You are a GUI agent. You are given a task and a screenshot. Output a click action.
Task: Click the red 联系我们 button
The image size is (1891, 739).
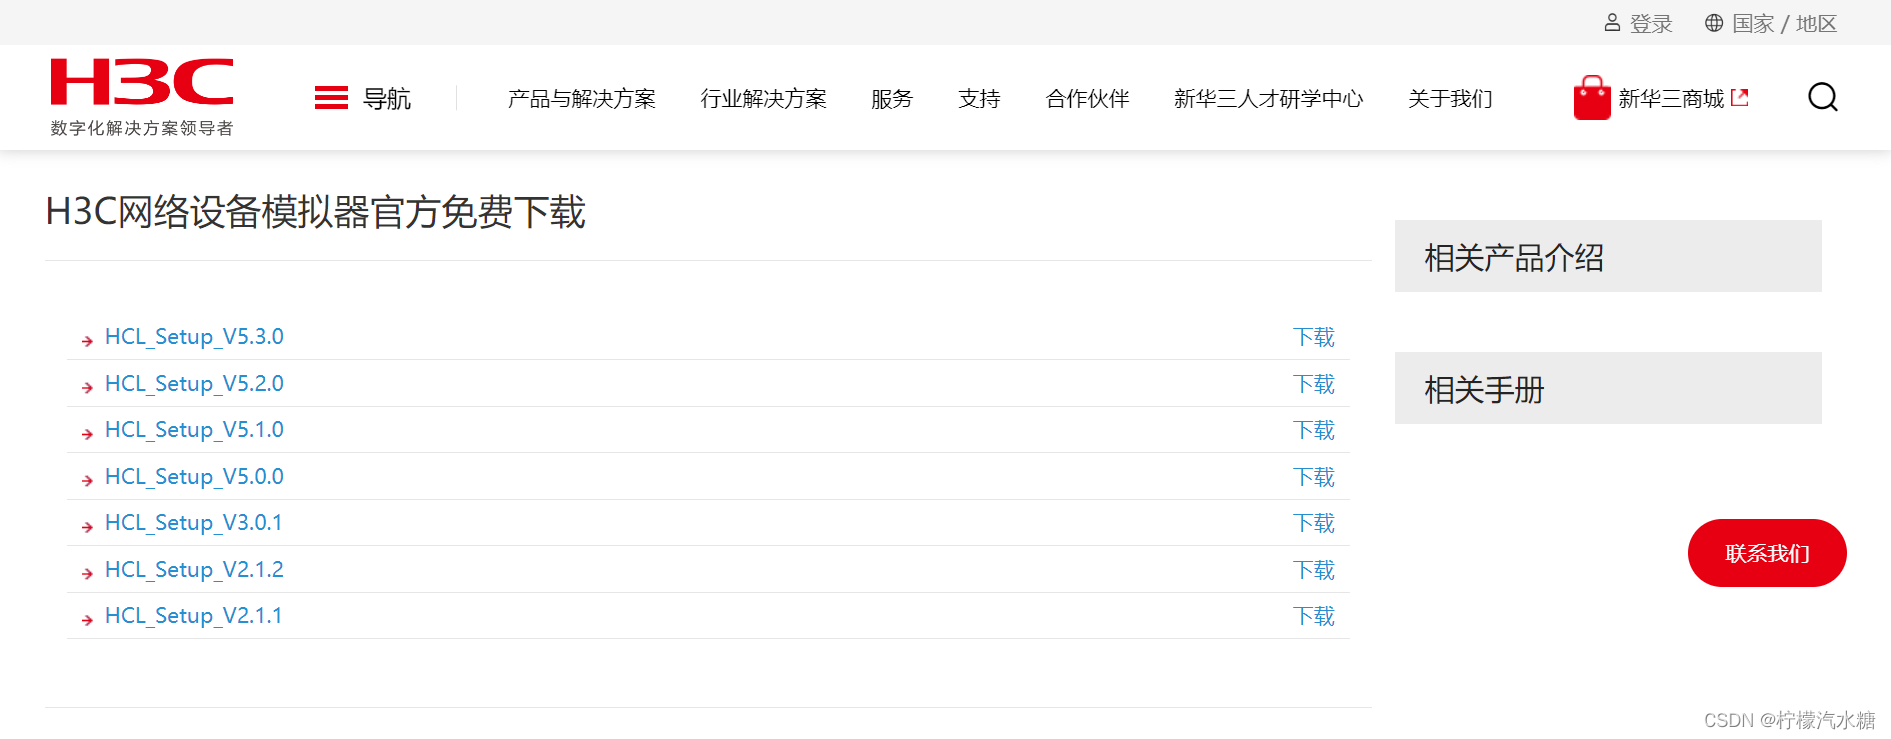[x=1767, y=553]
